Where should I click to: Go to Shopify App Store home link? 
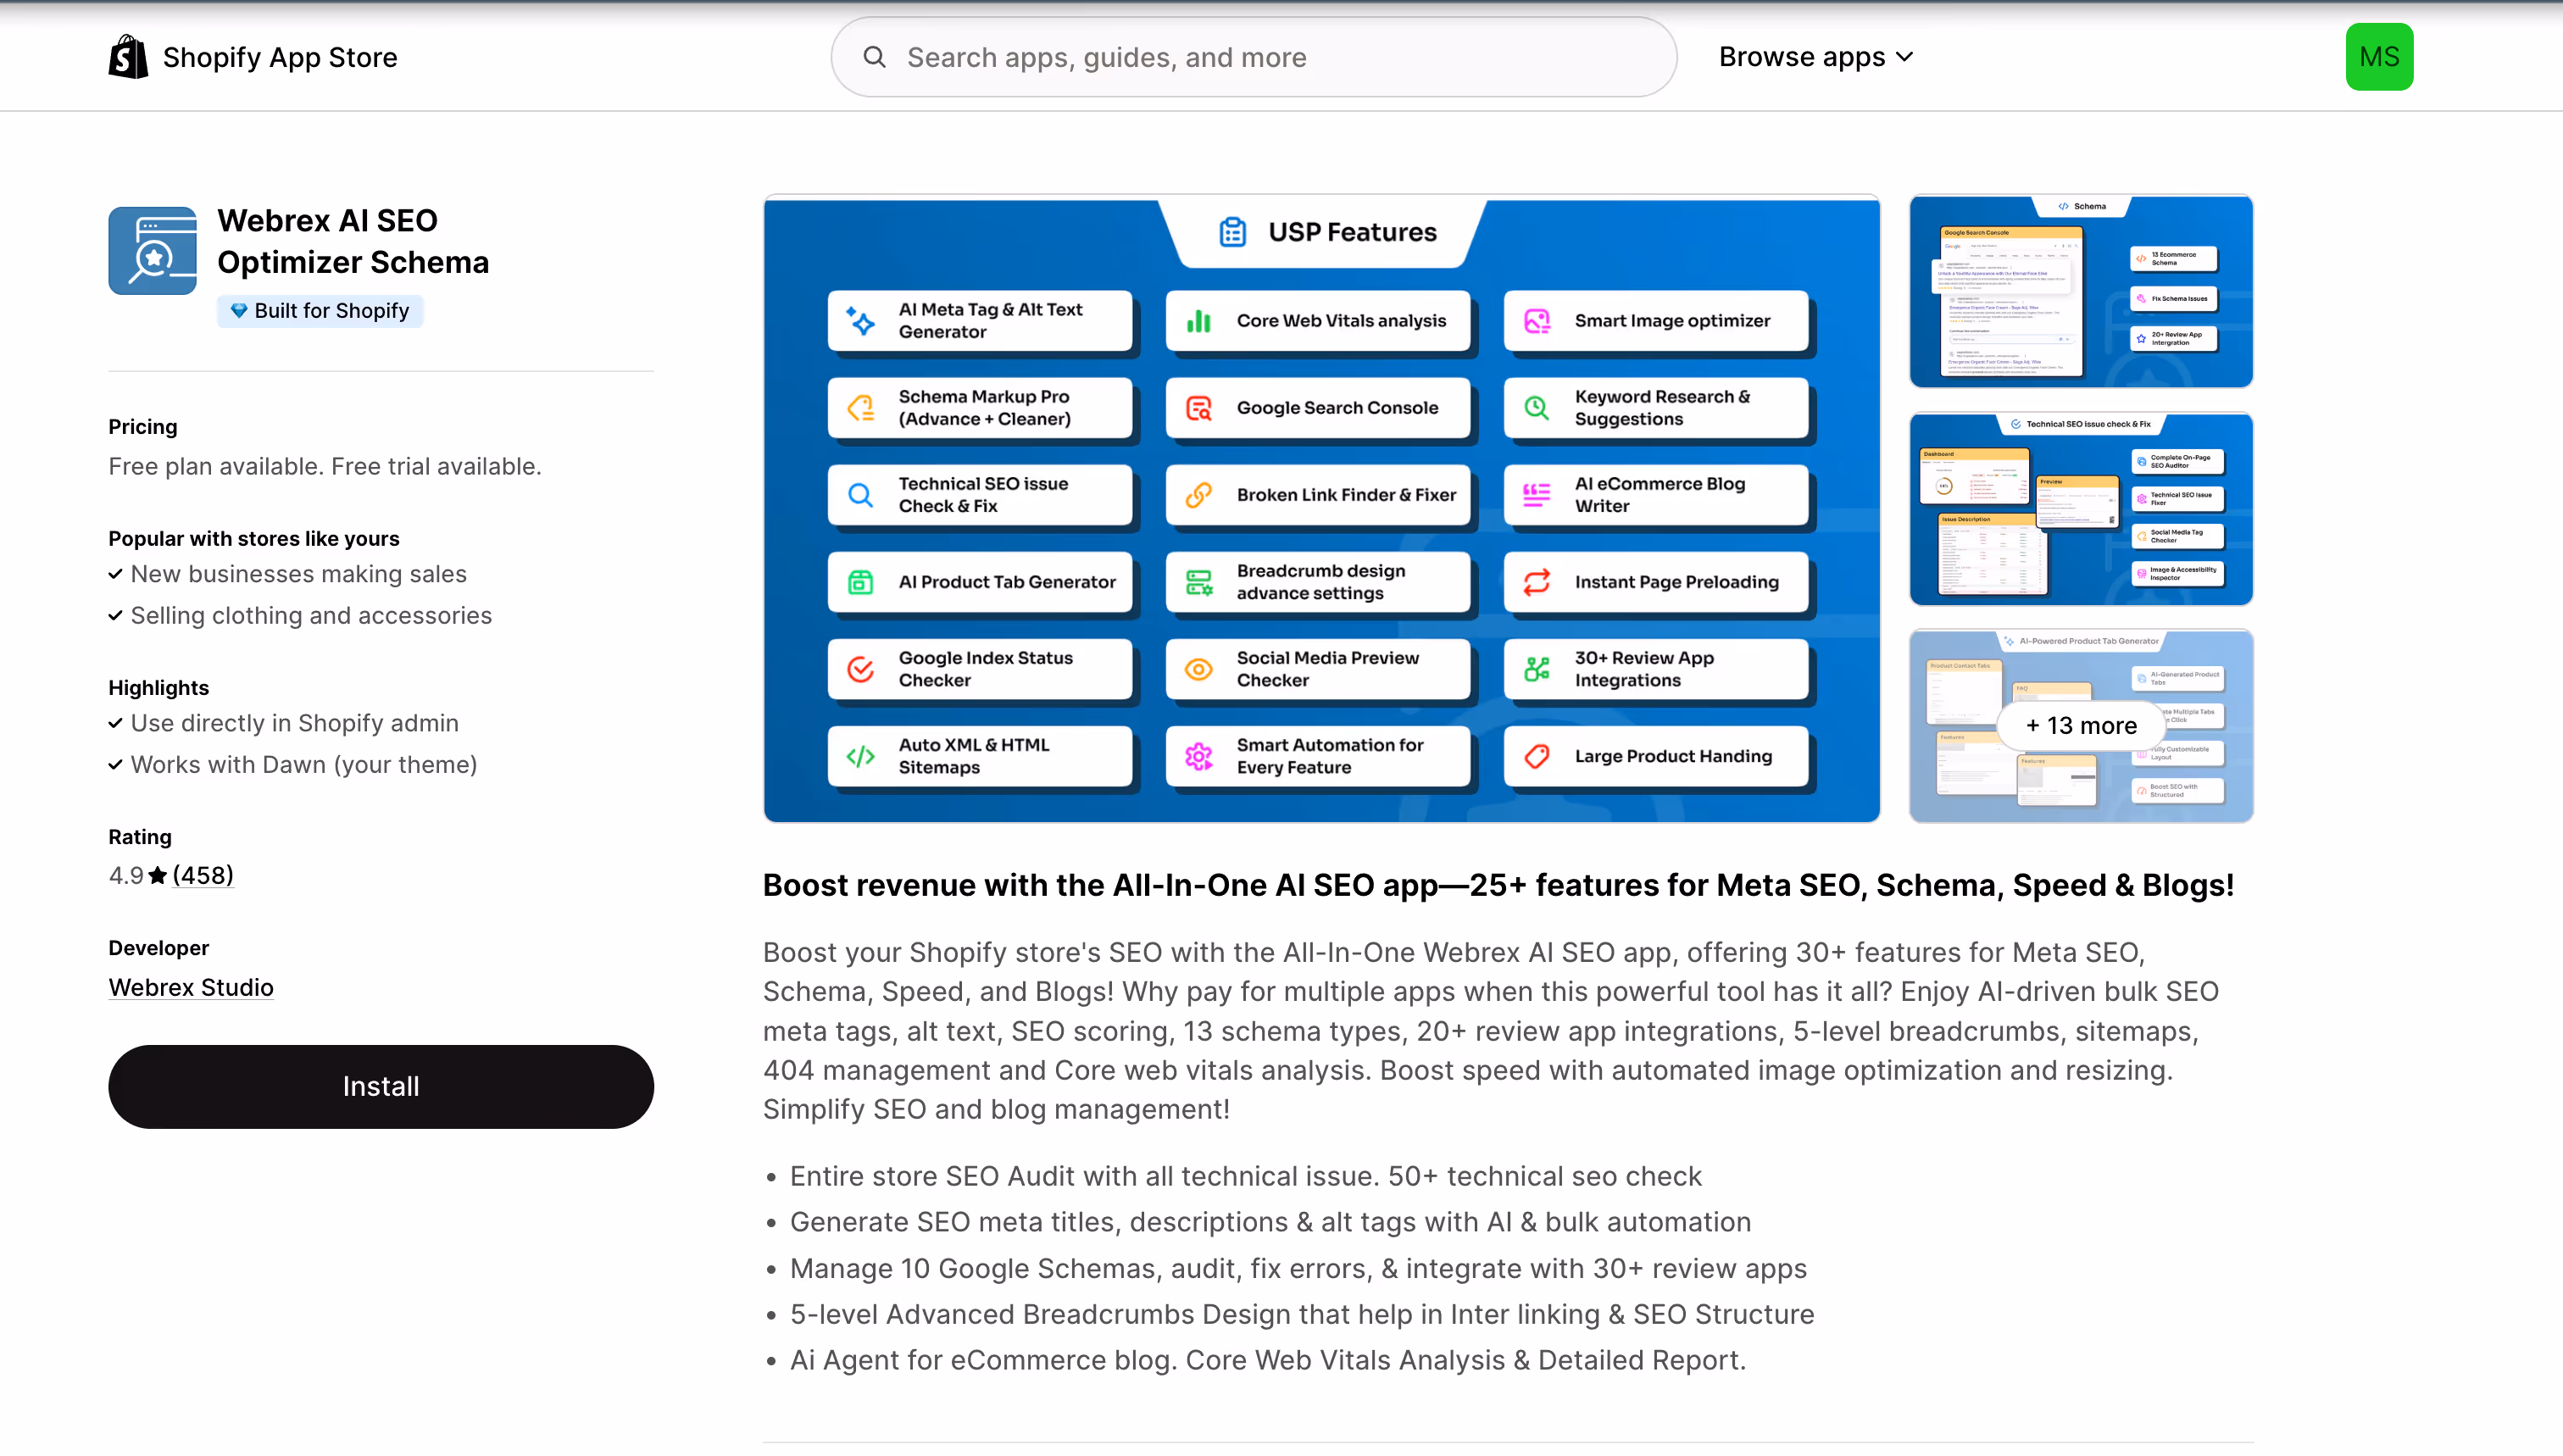pyautogui.click(x=253, y=57)
